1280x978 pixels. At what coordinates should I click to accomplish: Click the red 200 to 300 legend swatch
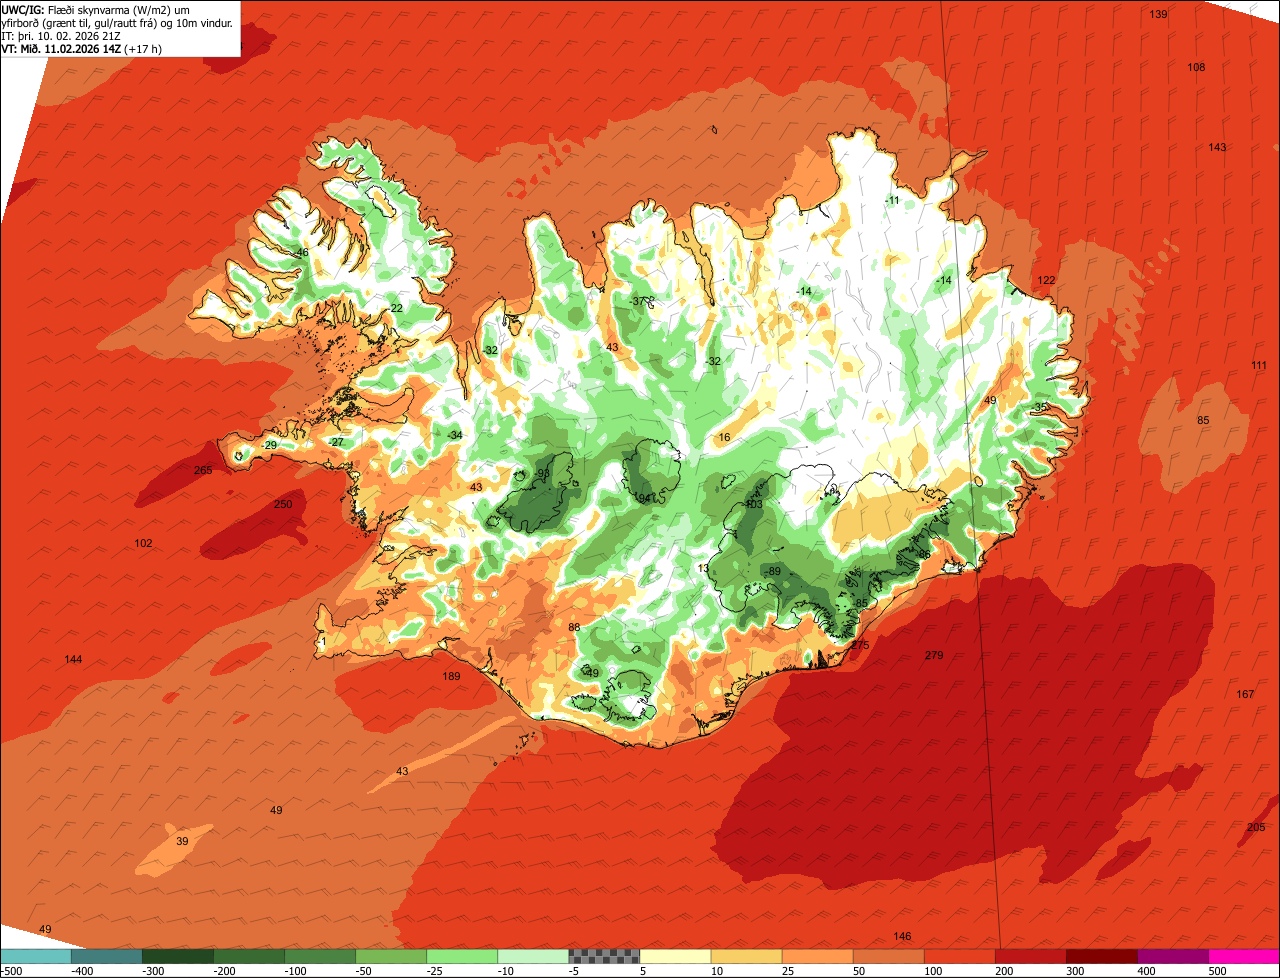coord(1029,956)
